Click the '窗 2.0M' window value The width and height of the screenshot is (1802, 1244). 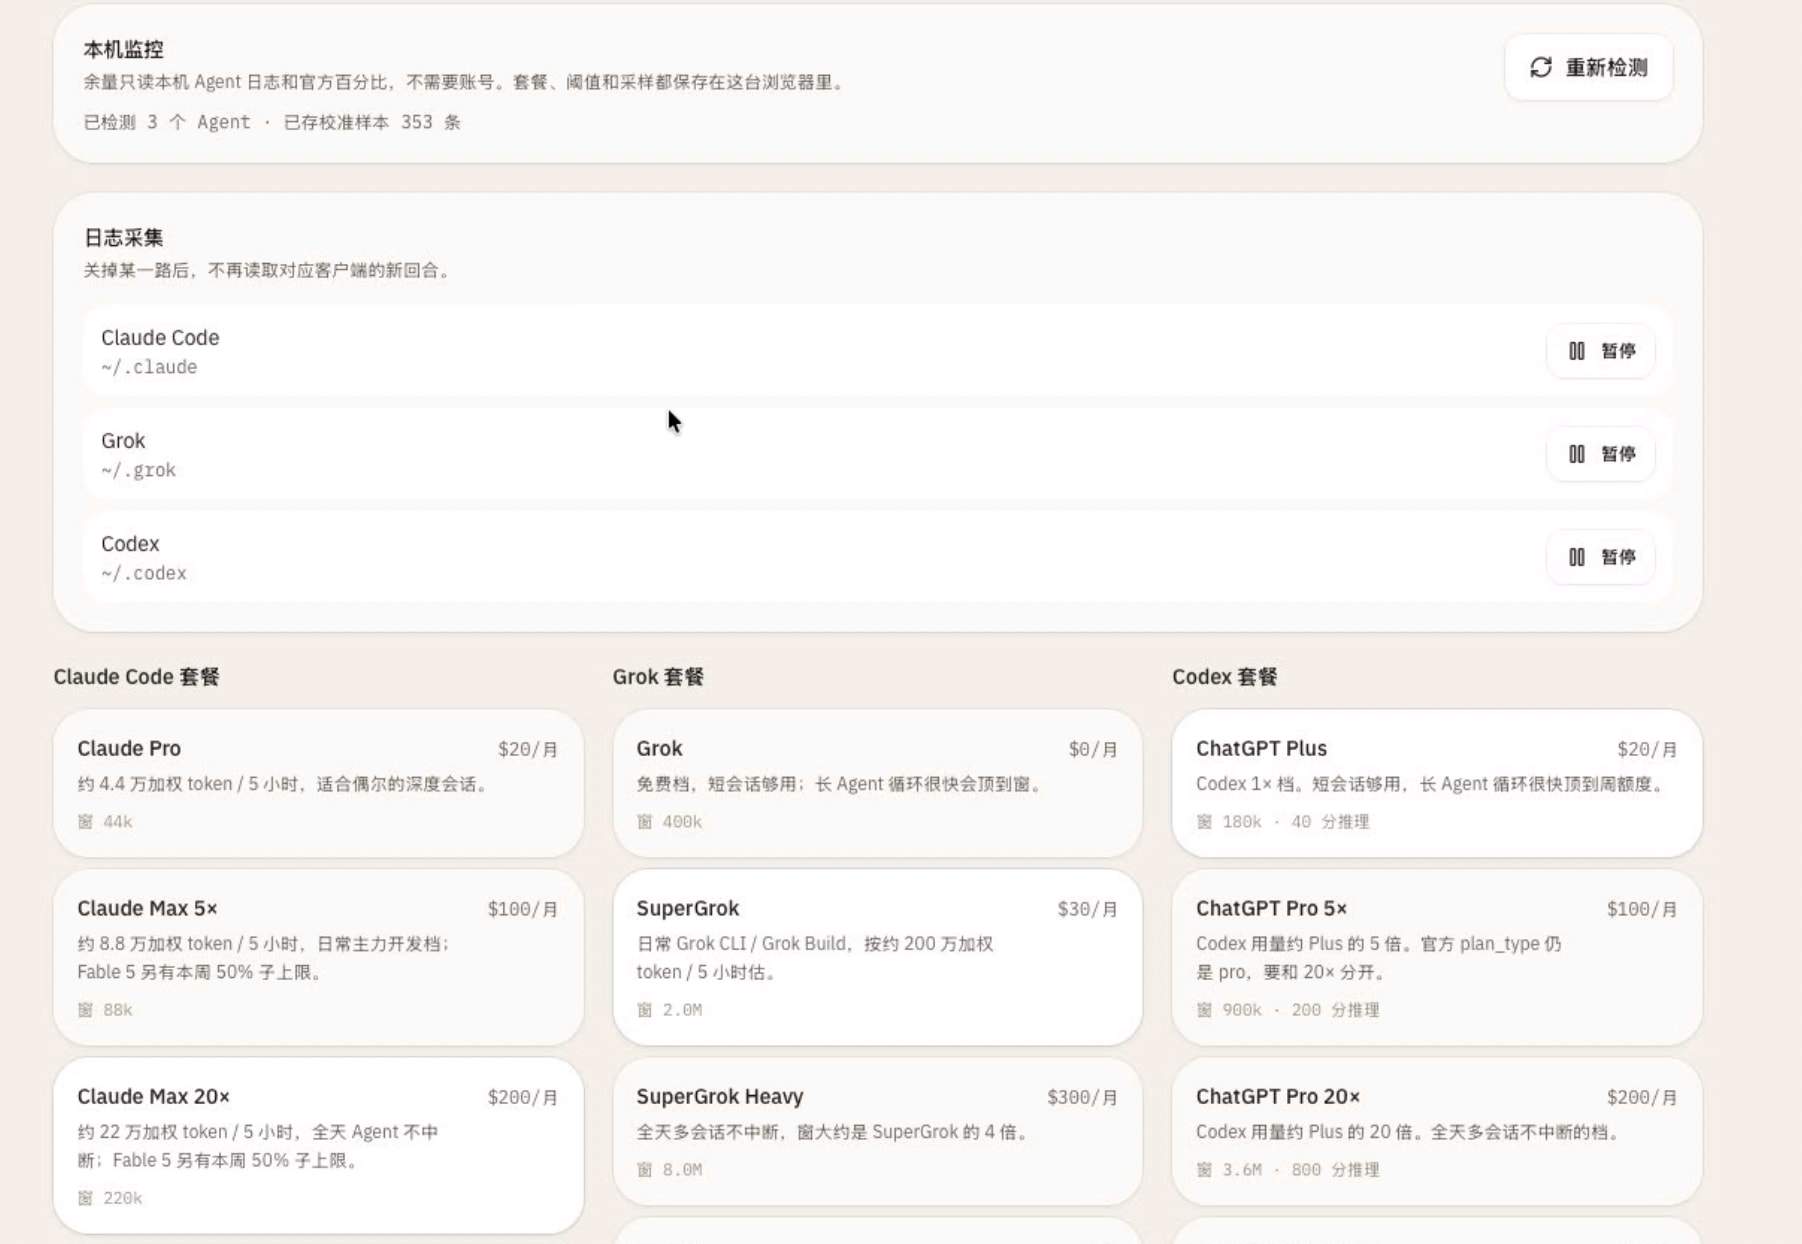669,1009
